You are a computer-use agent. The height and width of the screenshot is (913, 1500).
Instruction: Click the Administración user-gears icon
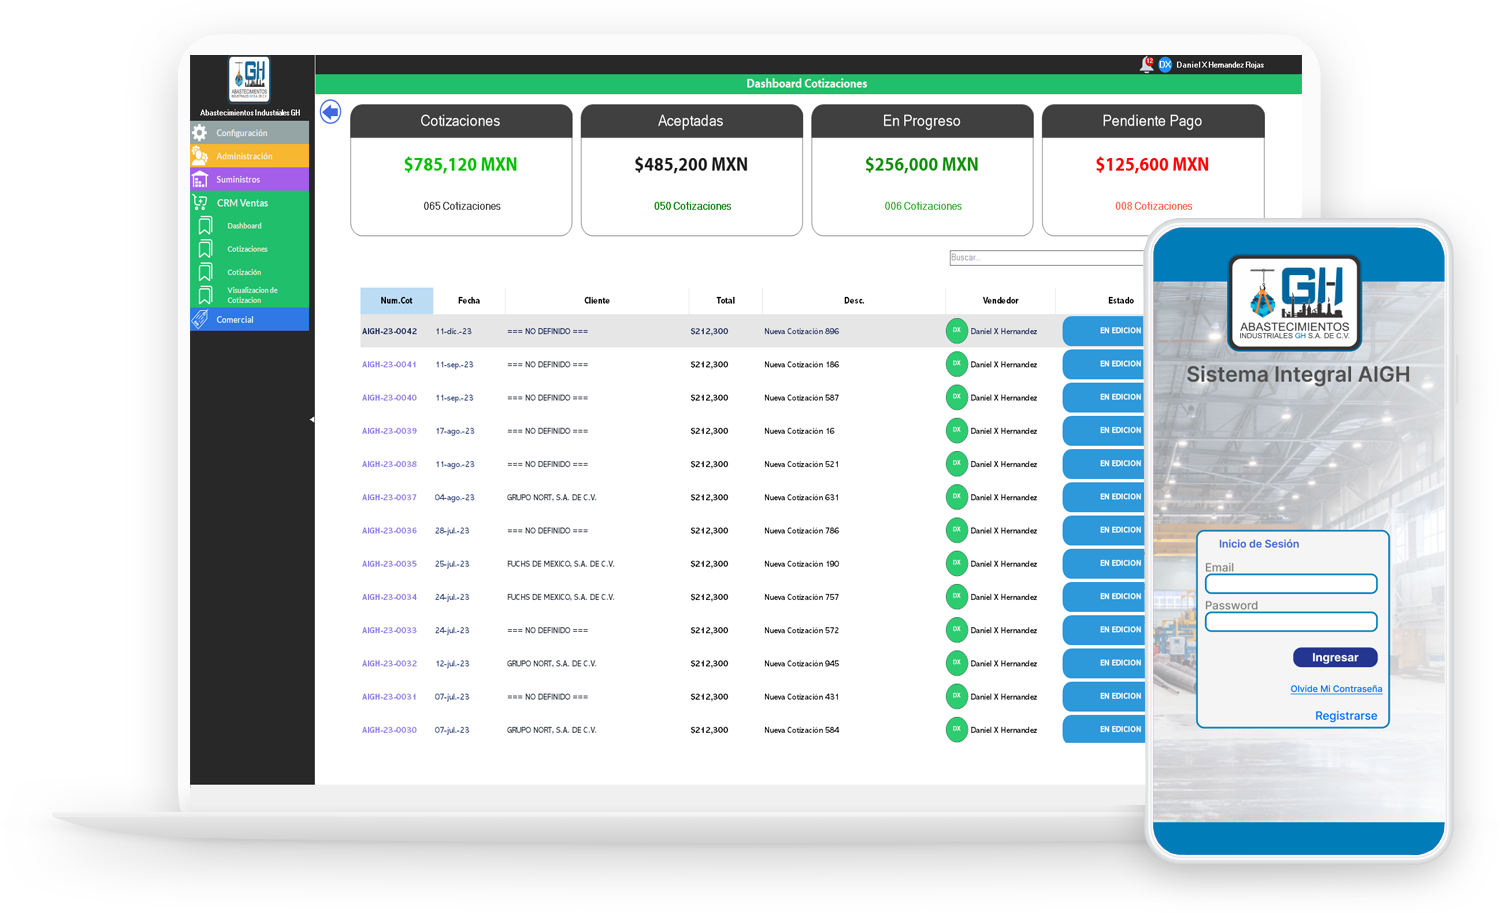(200, 156)
